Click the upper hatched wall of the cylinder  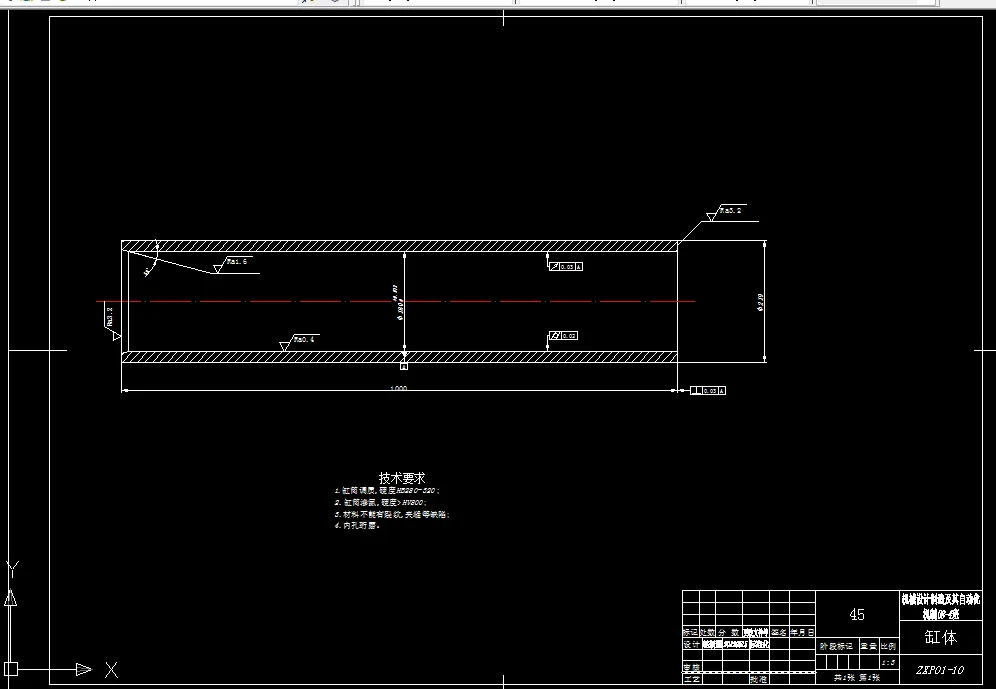[x=400, y=246]
